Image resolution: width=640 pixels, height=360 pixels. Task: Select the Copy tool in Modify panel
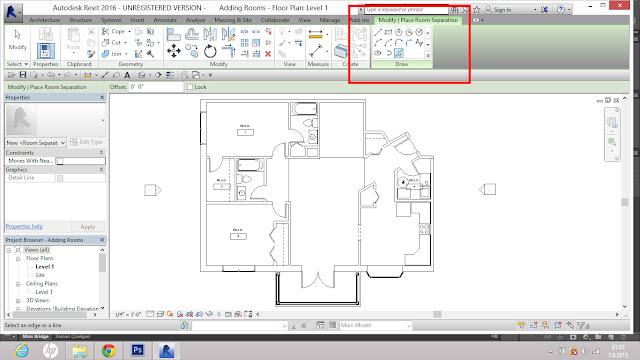191,51
